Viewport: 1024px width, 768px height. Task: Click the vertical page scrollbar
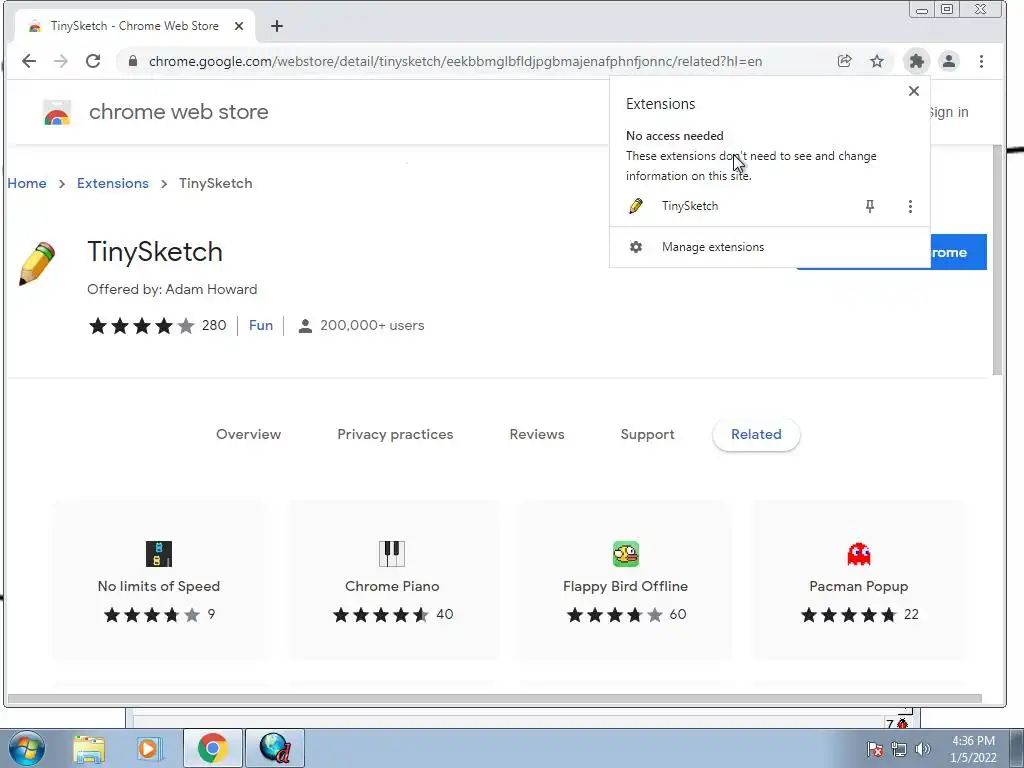coord(997,260)
